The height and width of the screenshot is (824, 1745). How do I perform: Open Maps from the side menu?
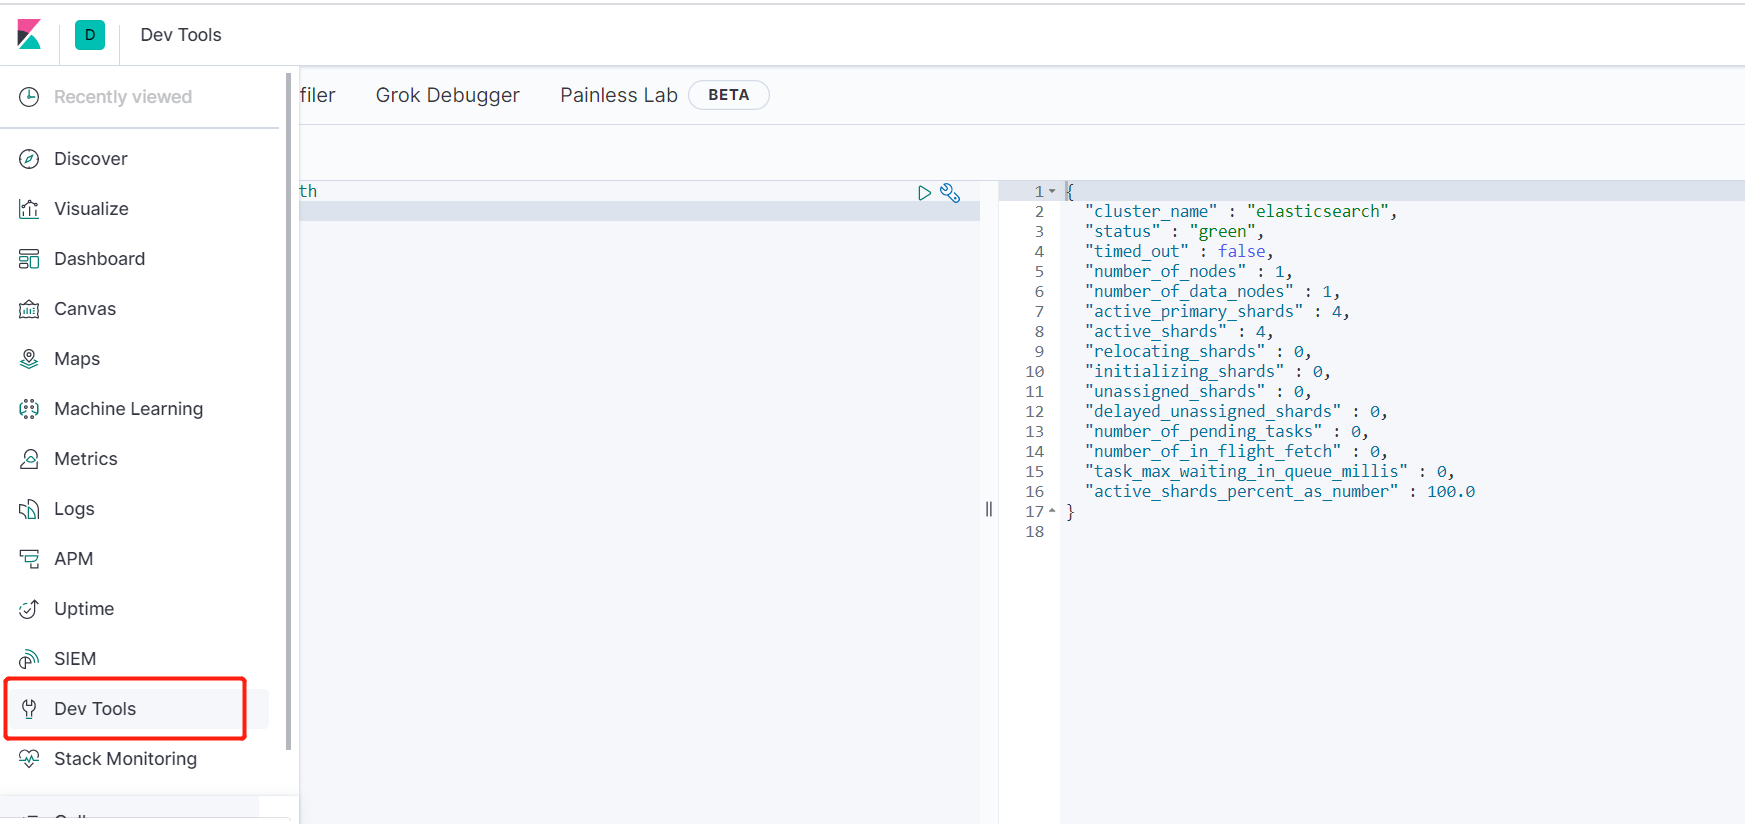pyautogui.click(x=77, y=359)
